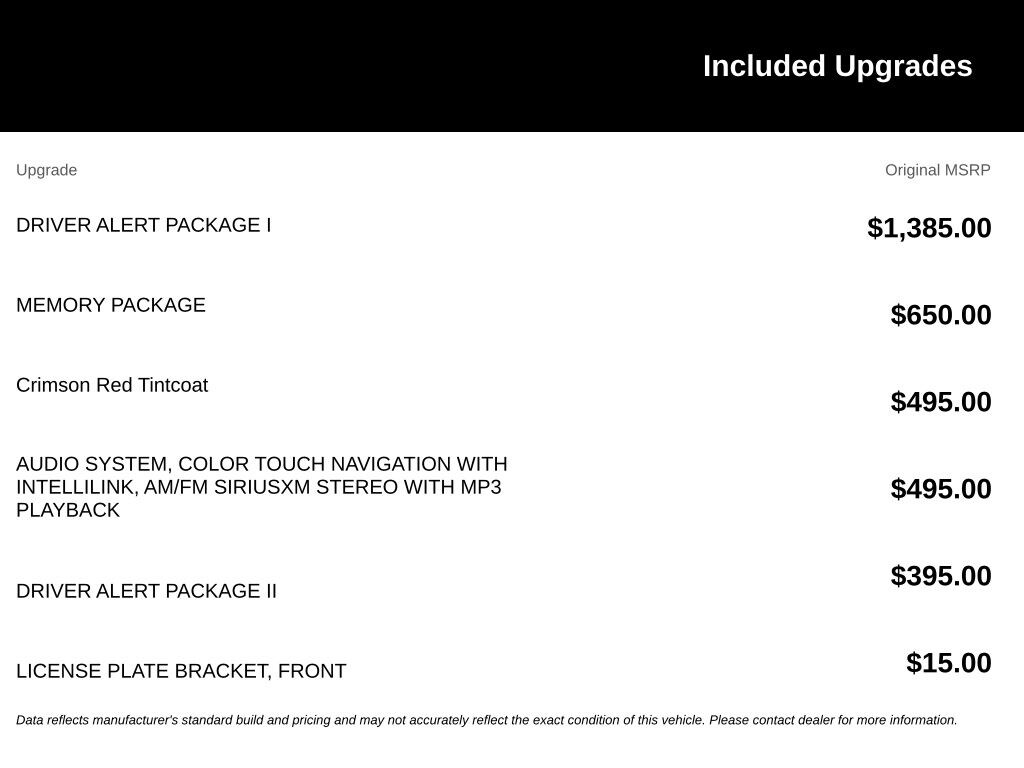Screen dimensions: 1024x768
Task: Select the Crimson Red Tintcoat upgrade
Action: point(112,385)
